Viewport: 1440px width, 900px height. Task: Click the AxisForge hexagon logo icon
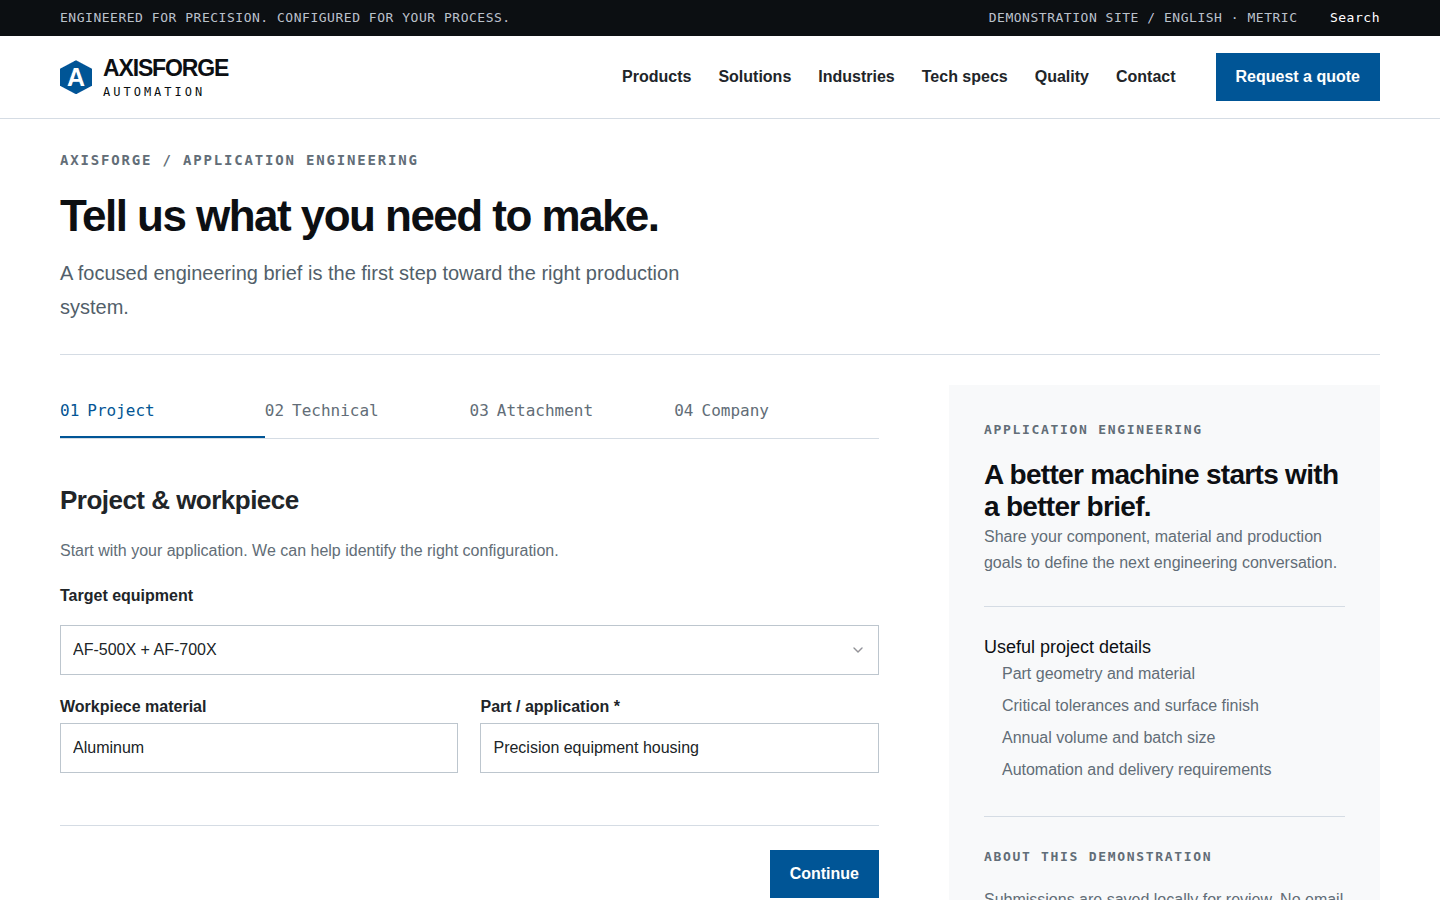[x=76, y=77]
